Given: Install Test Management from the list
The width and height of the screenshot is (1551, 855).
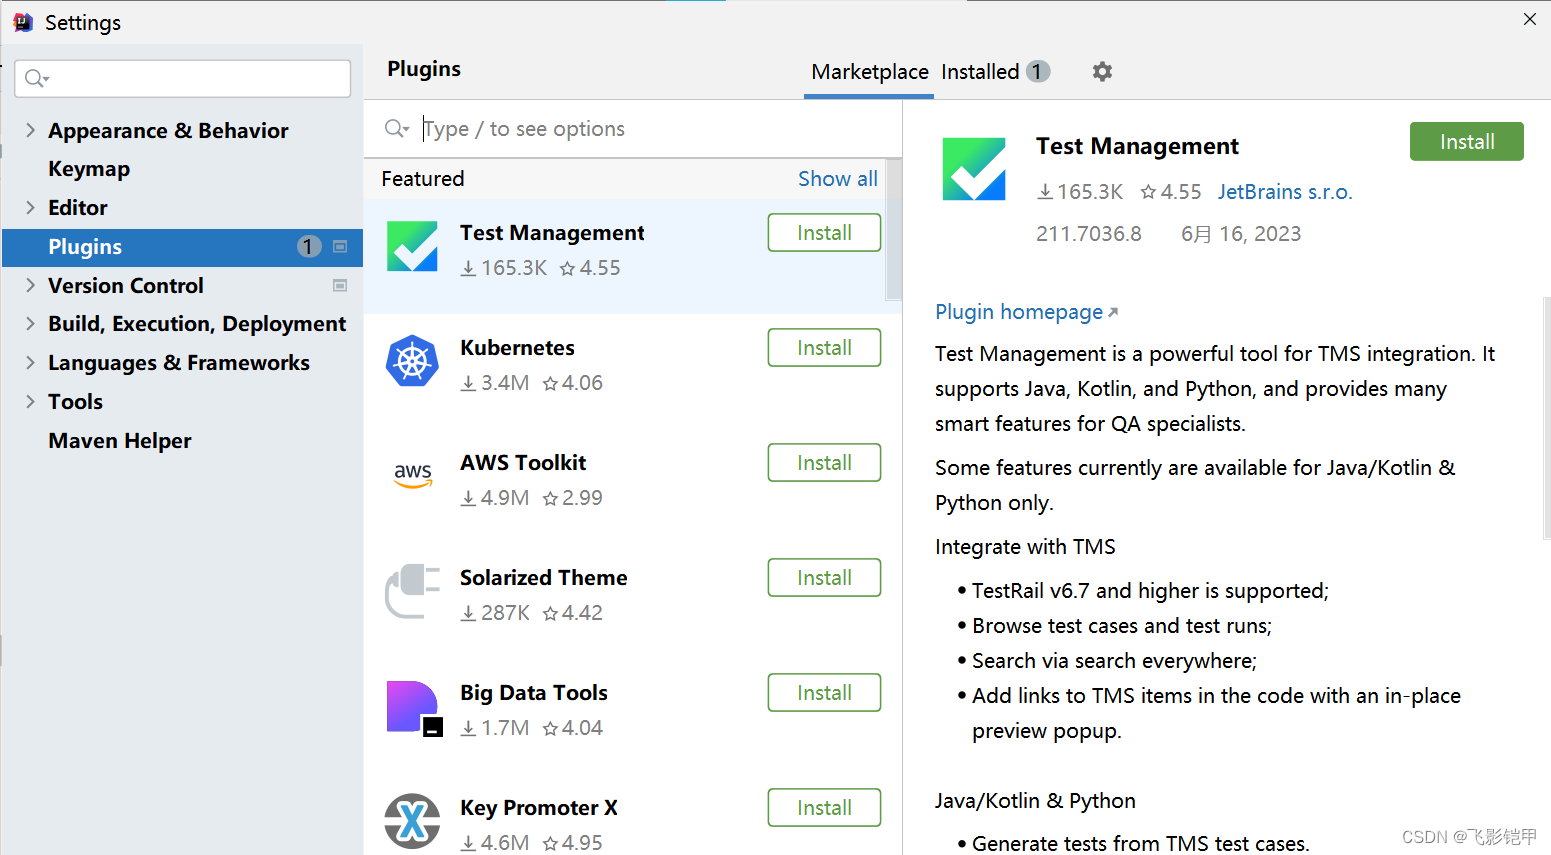Looking at the screenshot, I should tap(824, 233).
